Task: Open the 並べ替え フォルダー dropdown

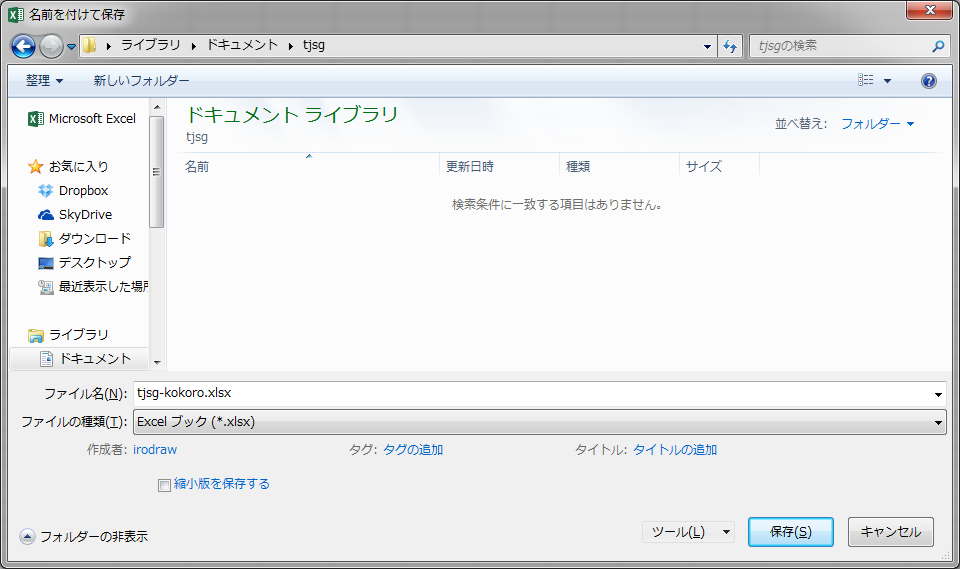Action: [x=877, y=124]
